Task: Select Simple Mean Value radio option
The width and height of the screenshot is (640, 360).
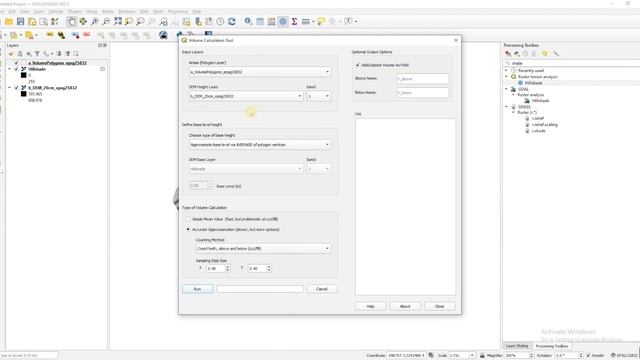Action: [188, 219]
